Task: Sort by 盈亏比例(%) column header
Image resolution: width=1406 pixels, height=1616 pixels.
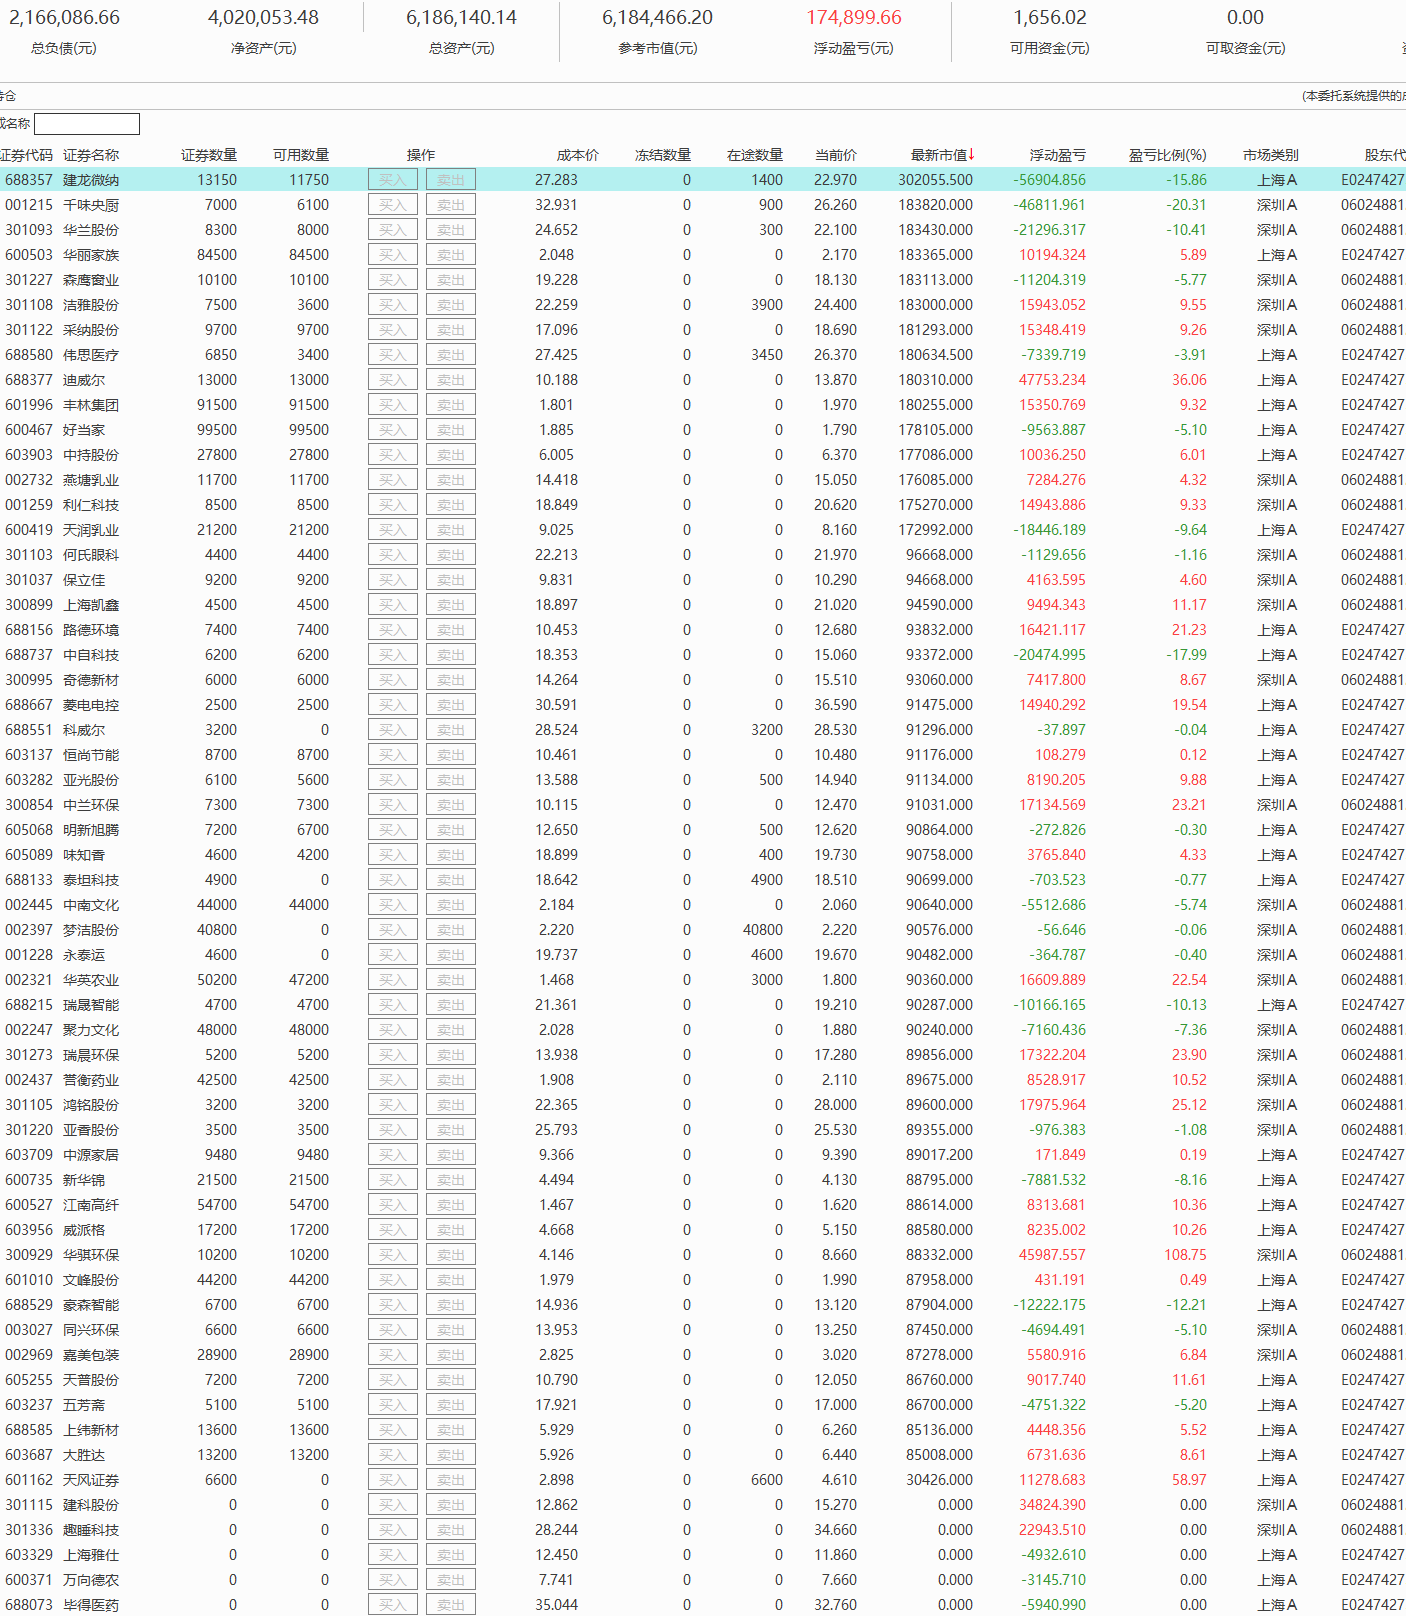Action: click(1167, 155)
